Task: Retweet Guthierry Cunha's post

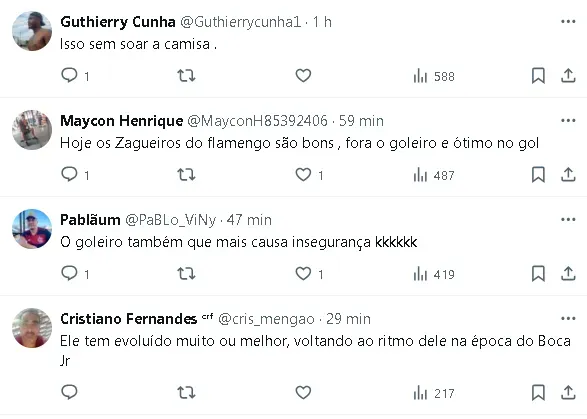Action: click(x=186, y=76)
